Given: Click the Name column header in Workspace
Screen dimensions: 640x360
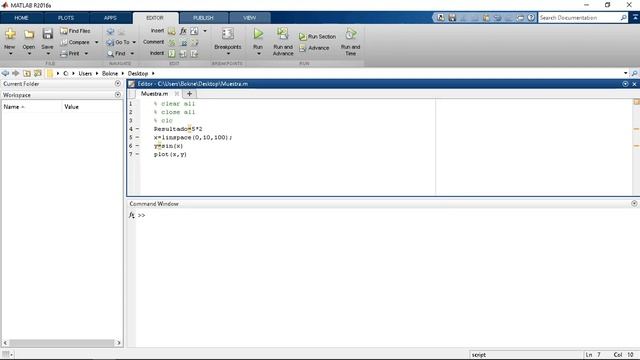Looking at the screenshot, I should [x=31, y=107].
